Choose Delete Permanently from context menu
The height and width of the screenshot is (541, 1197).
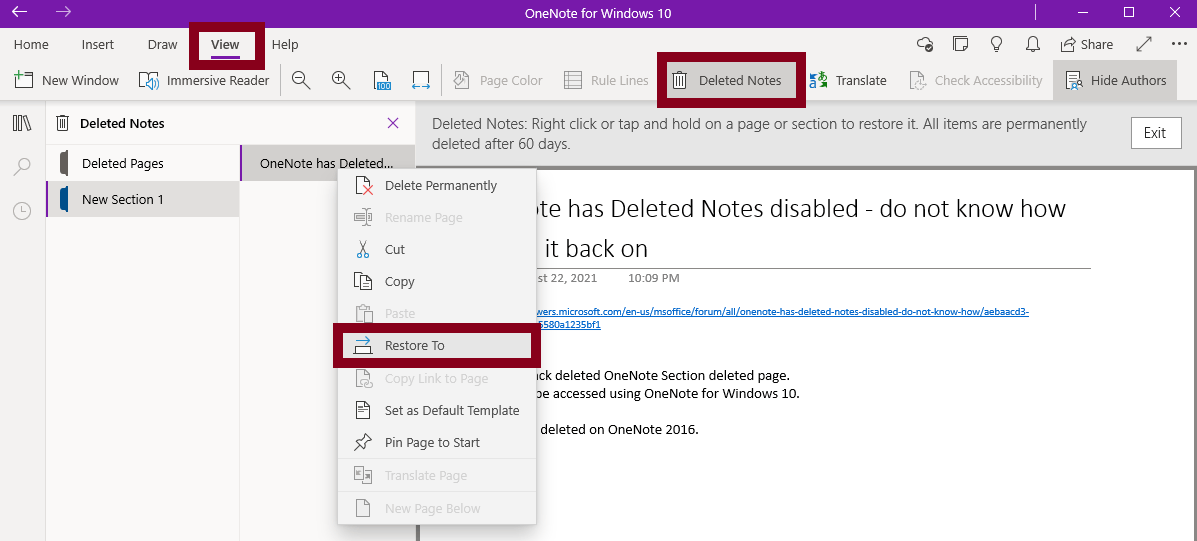click(x=437, y=185)
